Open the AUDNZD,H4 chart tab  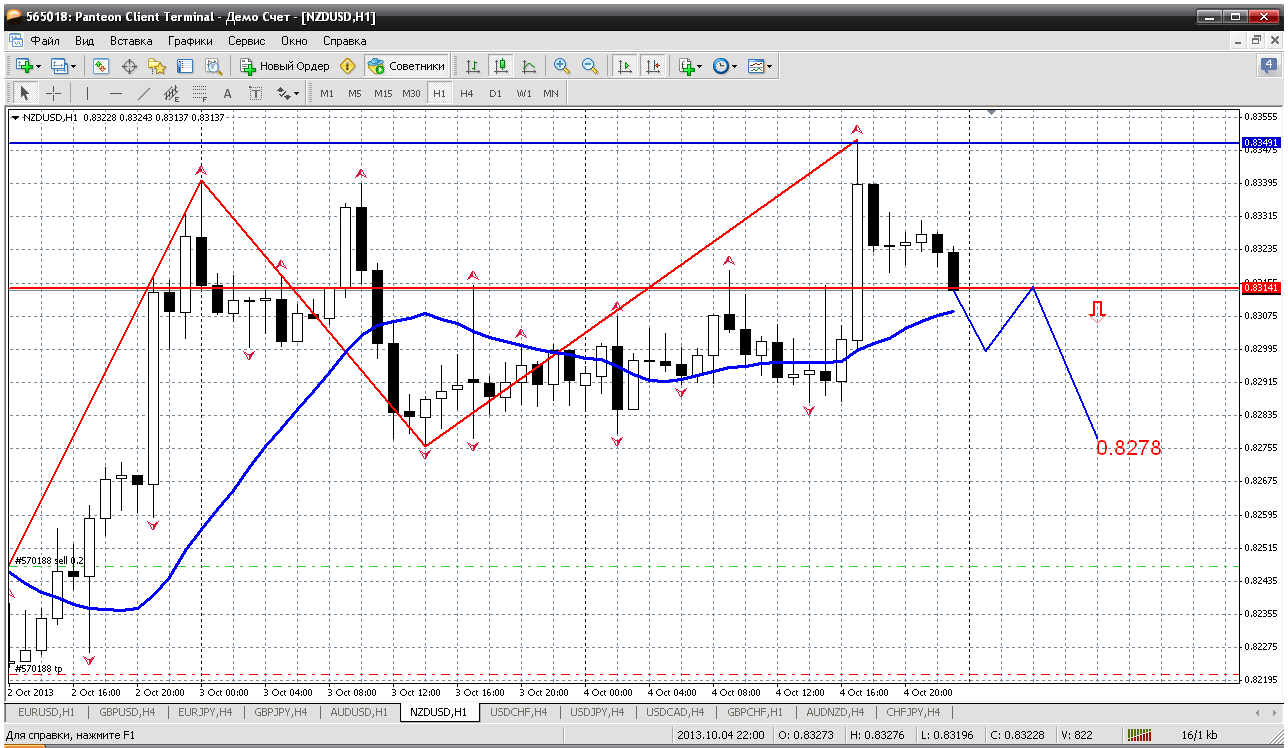834,712
